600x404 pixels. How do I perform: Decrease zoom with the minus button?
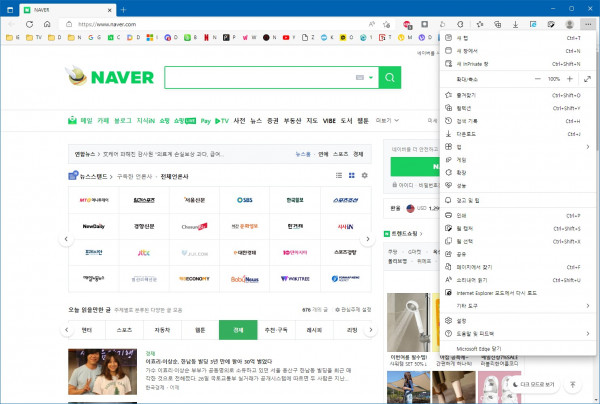coord(538,79)
